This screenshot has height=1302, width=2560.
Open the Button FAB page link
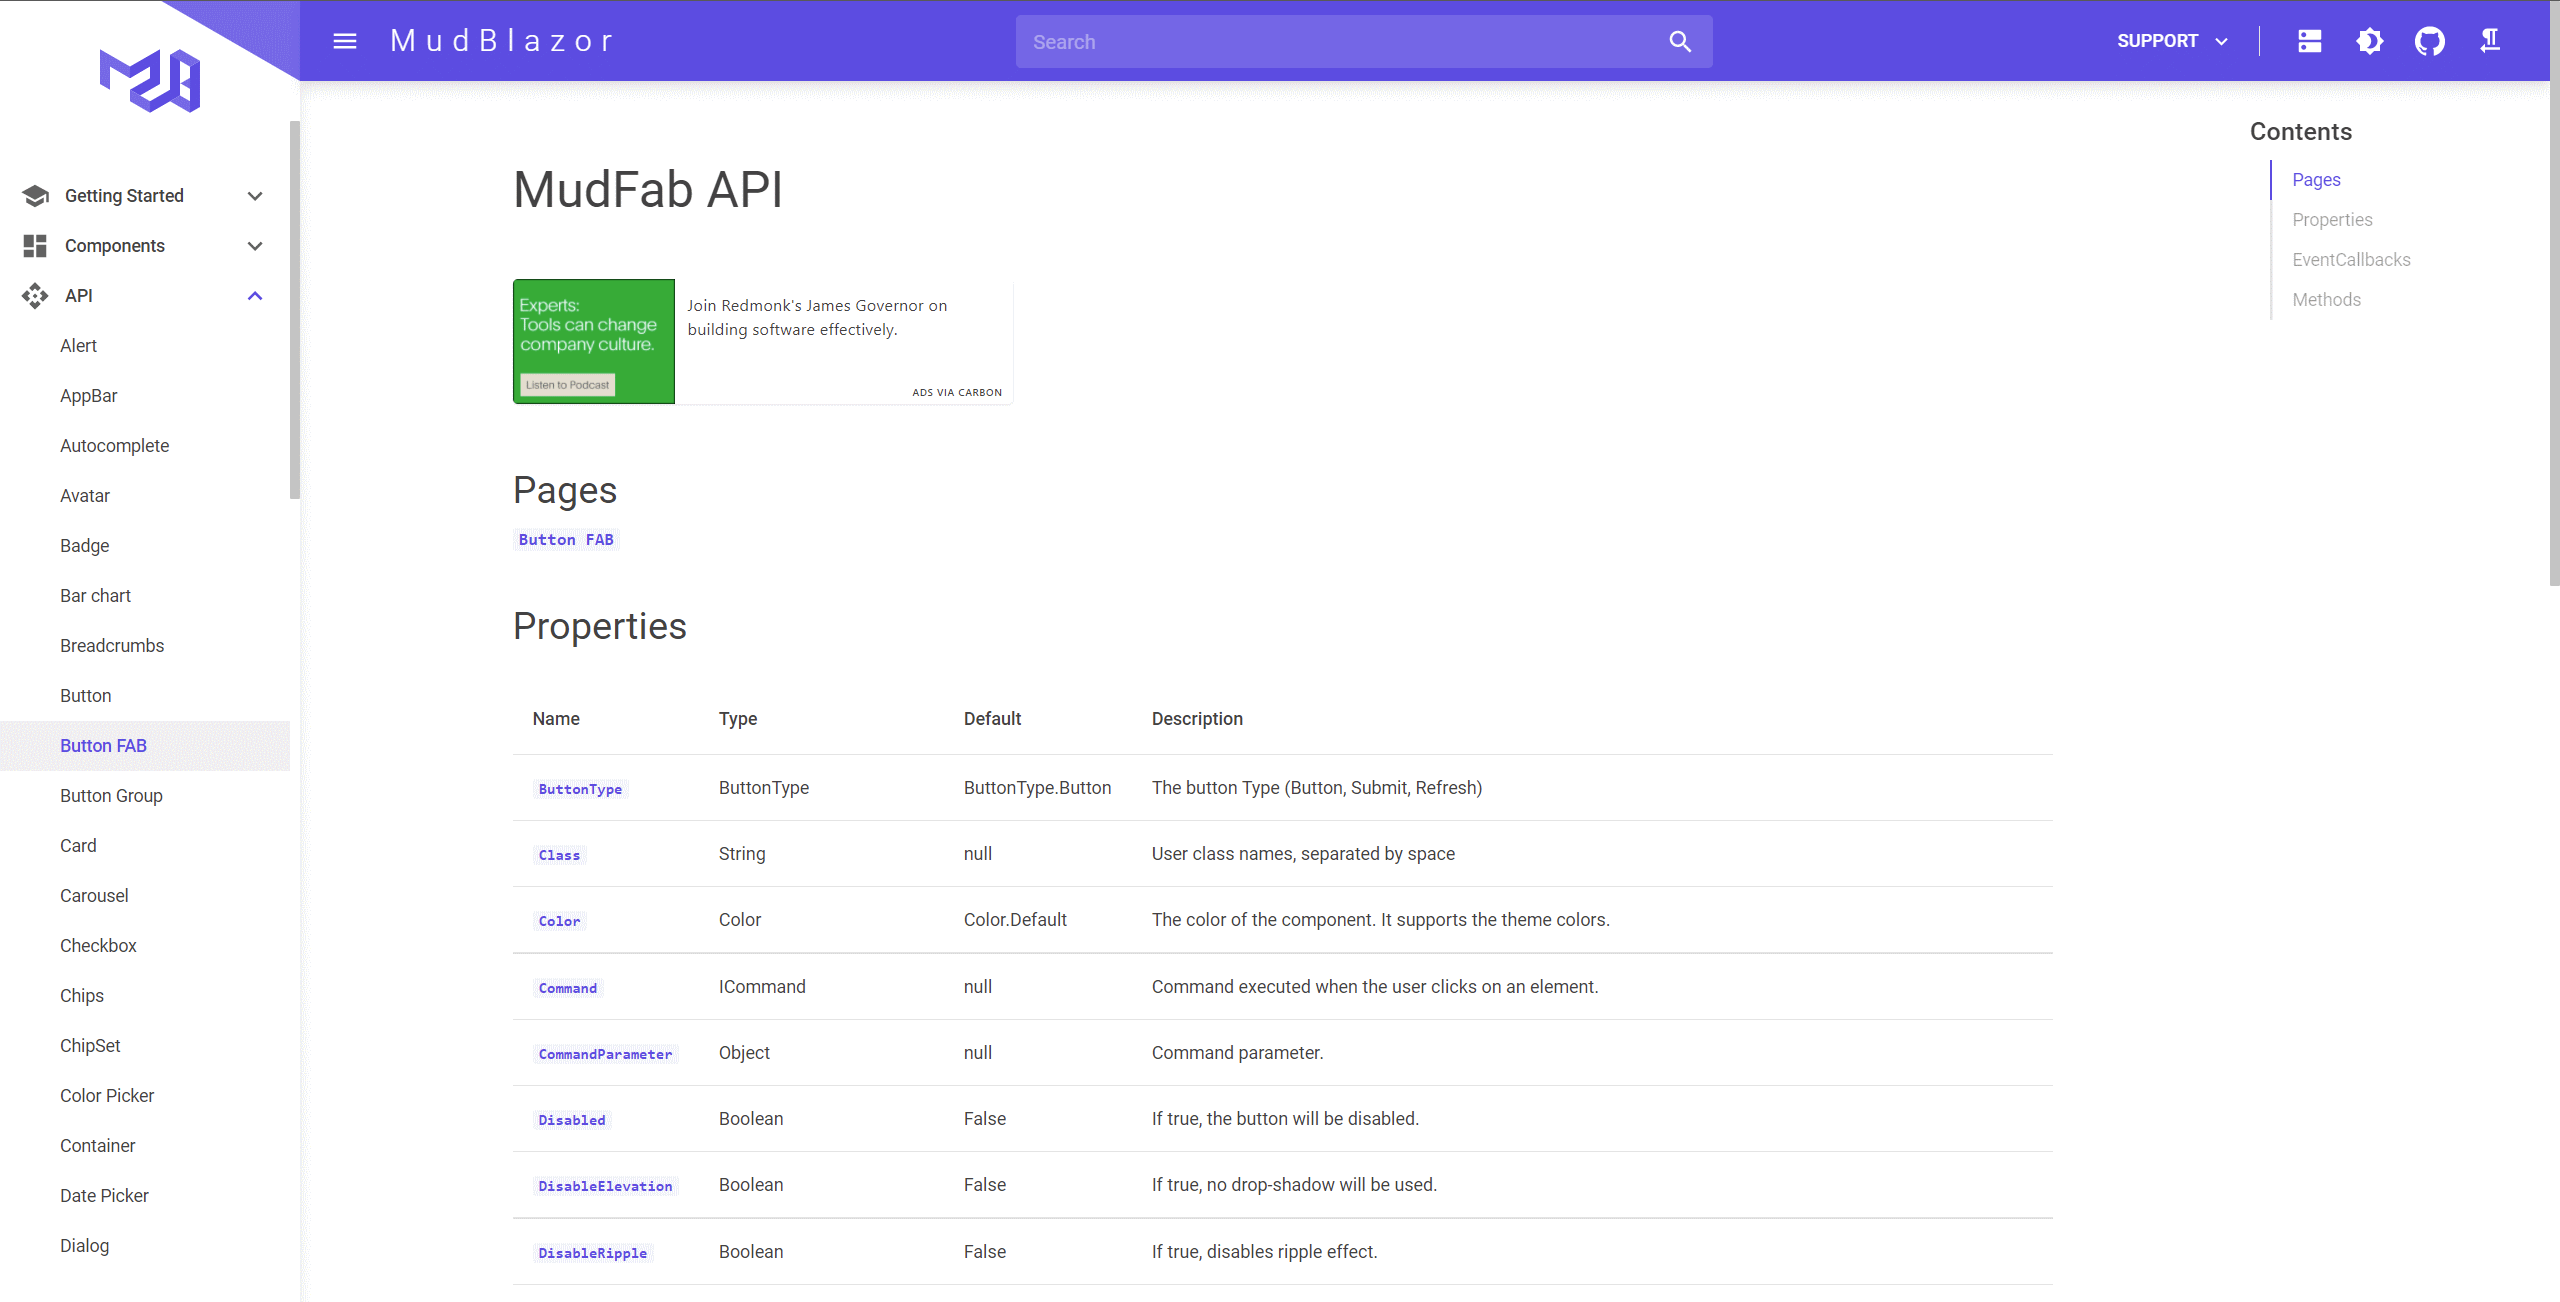tap(566, 539)
